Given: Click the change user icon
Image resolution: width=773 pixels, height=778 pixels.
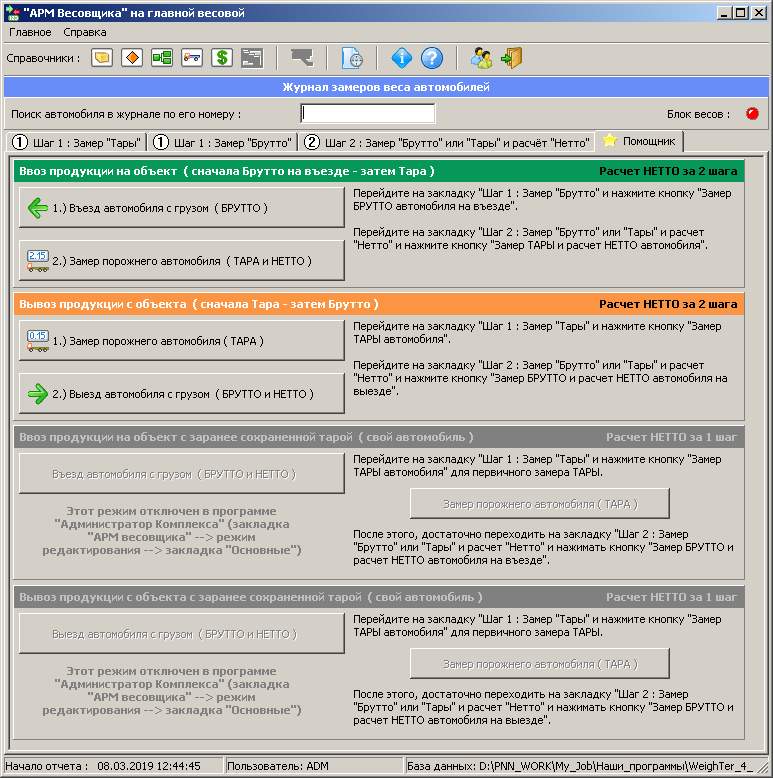Looking at the screenshot, I should [x=482, y=58].
